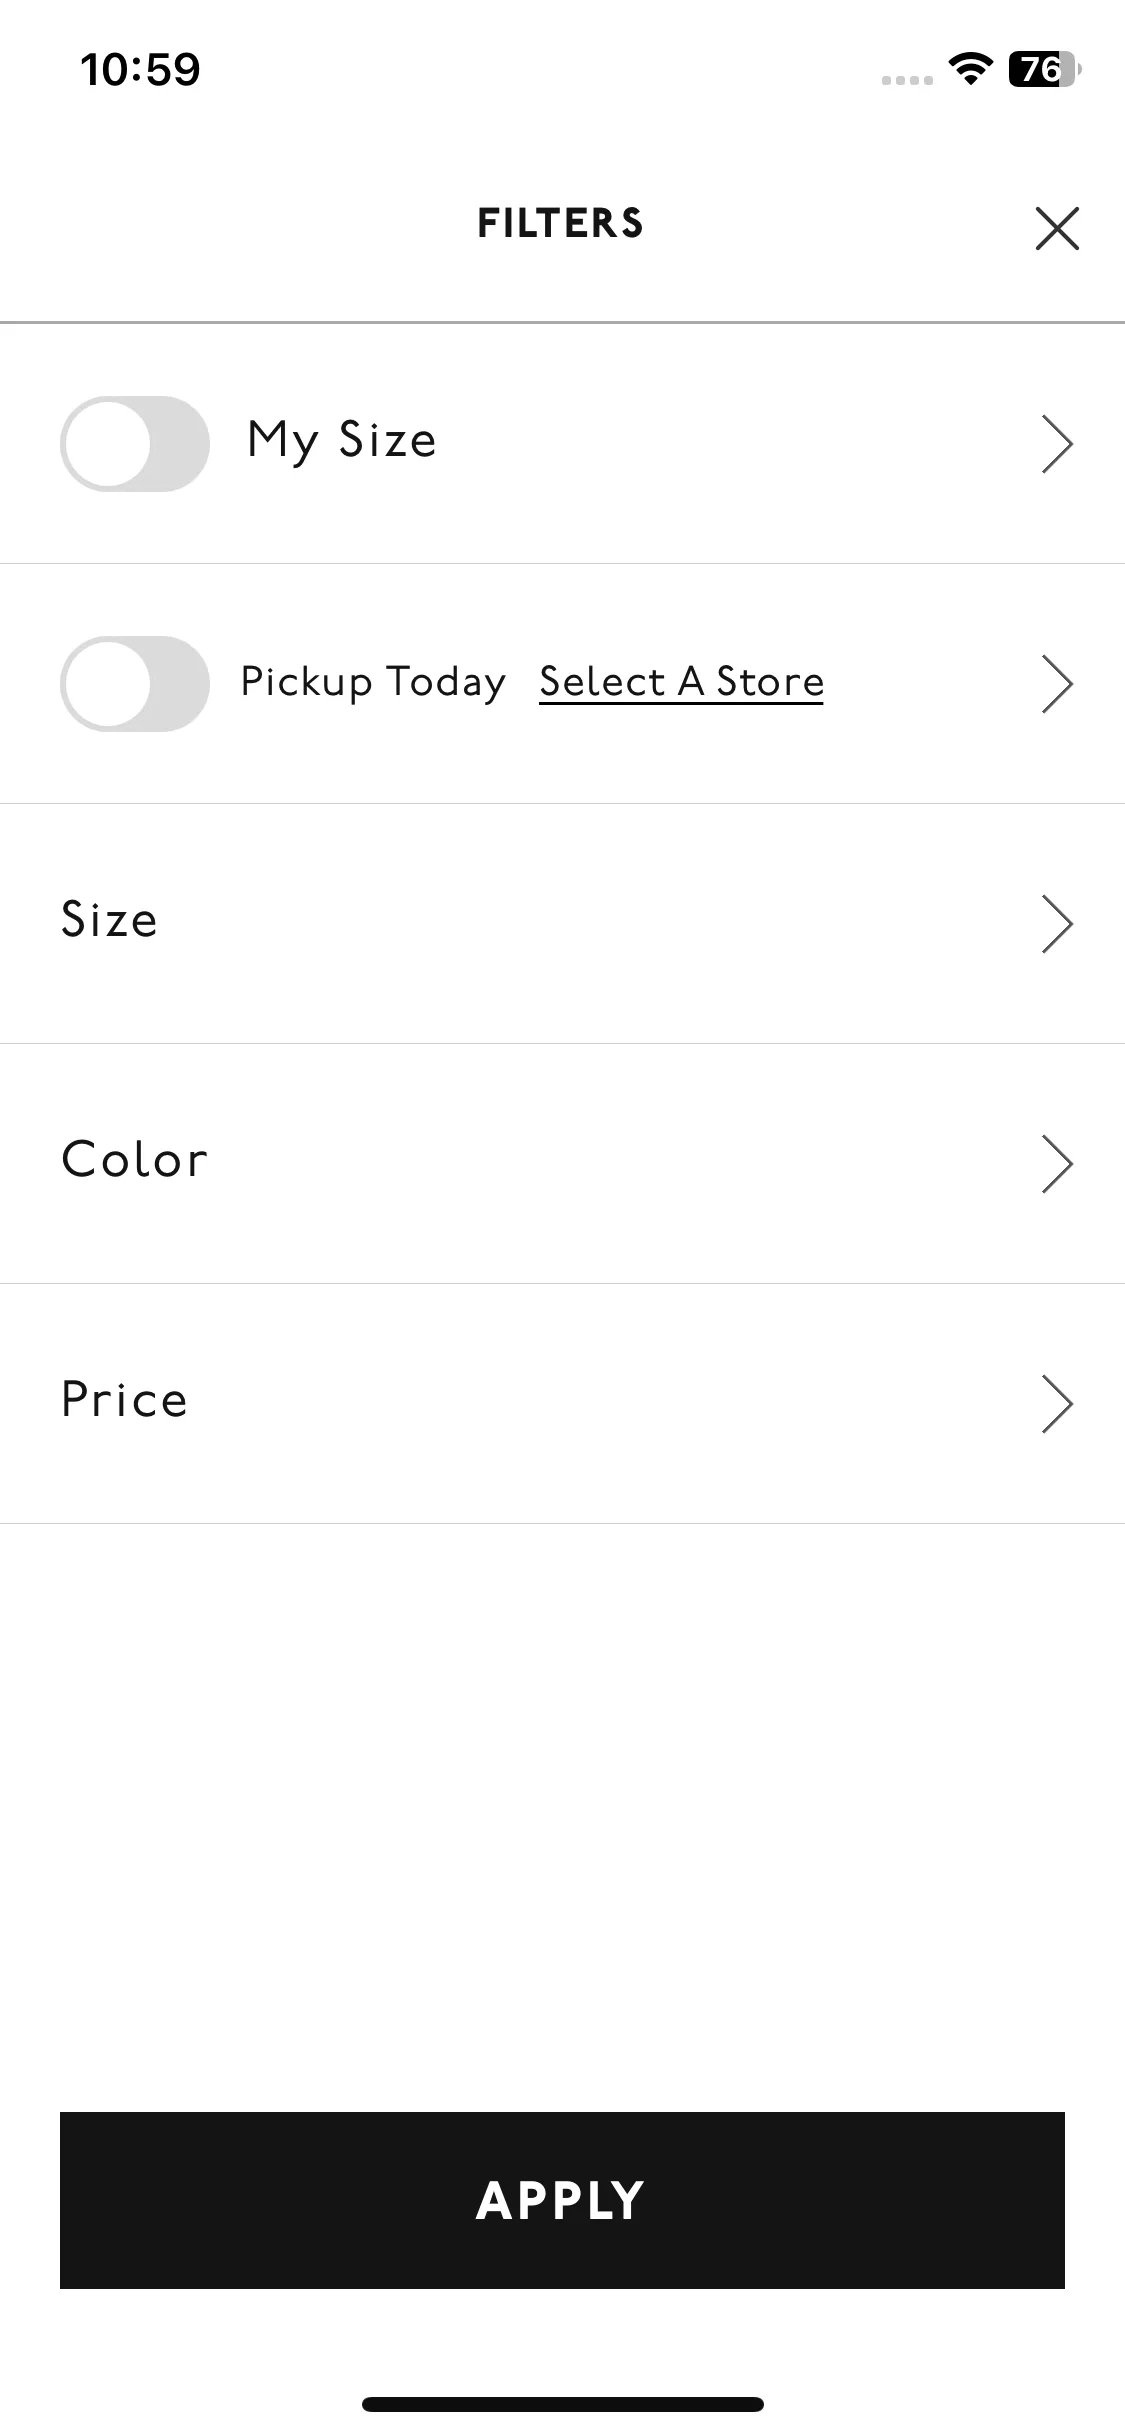This screenshot has width=1125, height=2436.
Task: Open the Price filter row
Action: pos(562,1404)
